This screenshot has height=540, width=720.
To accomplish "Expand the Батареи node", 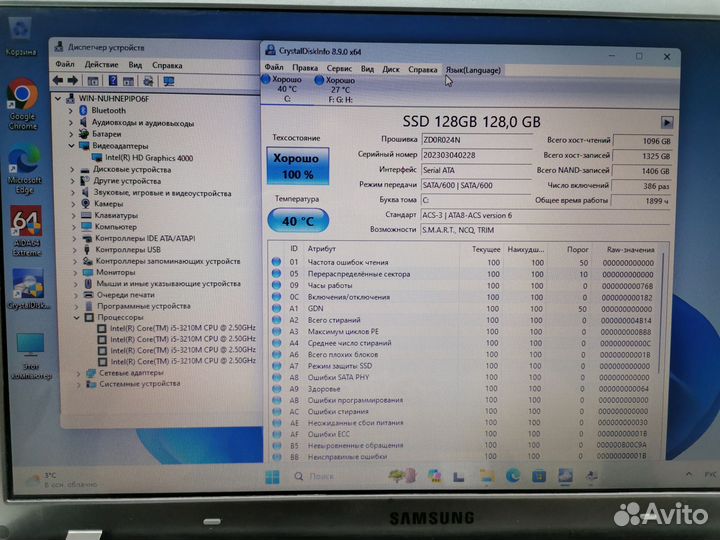I will coord(71,134).
